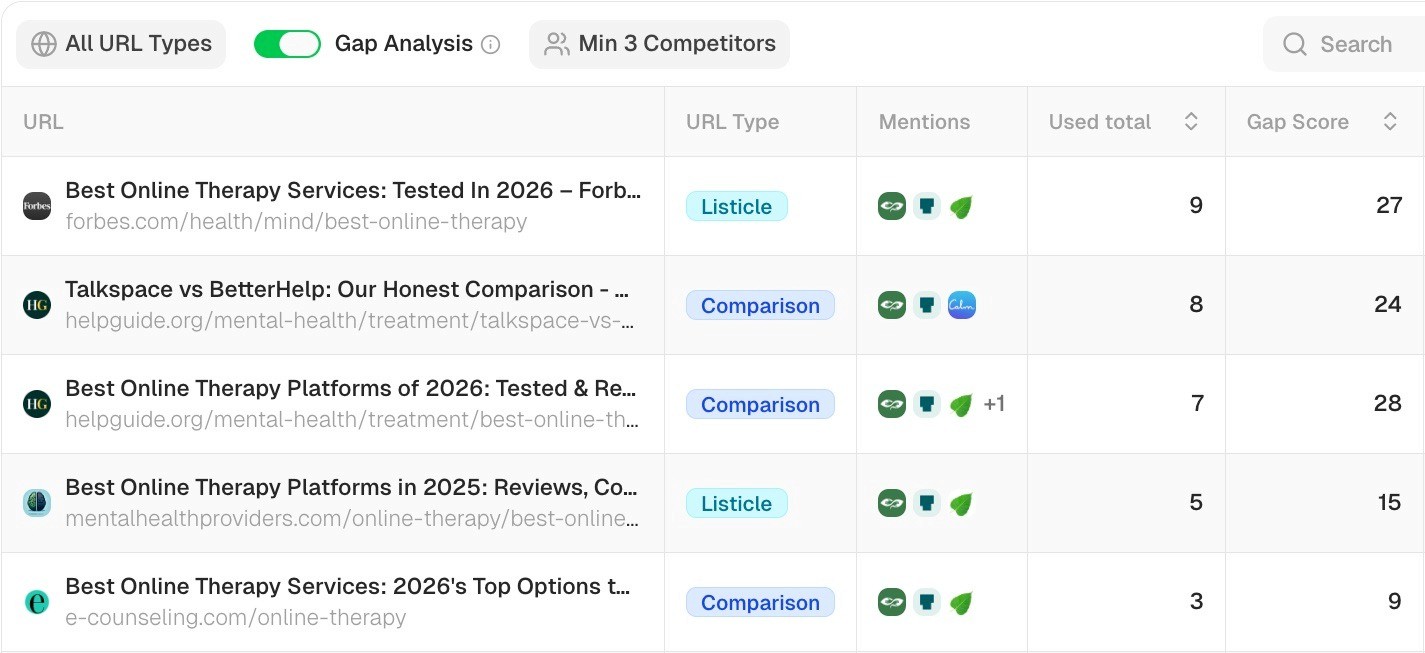This screenshot has height=653, width=1425.
Task: Sort by Gap Score column arrows
Action: (x=1390, y=122)
